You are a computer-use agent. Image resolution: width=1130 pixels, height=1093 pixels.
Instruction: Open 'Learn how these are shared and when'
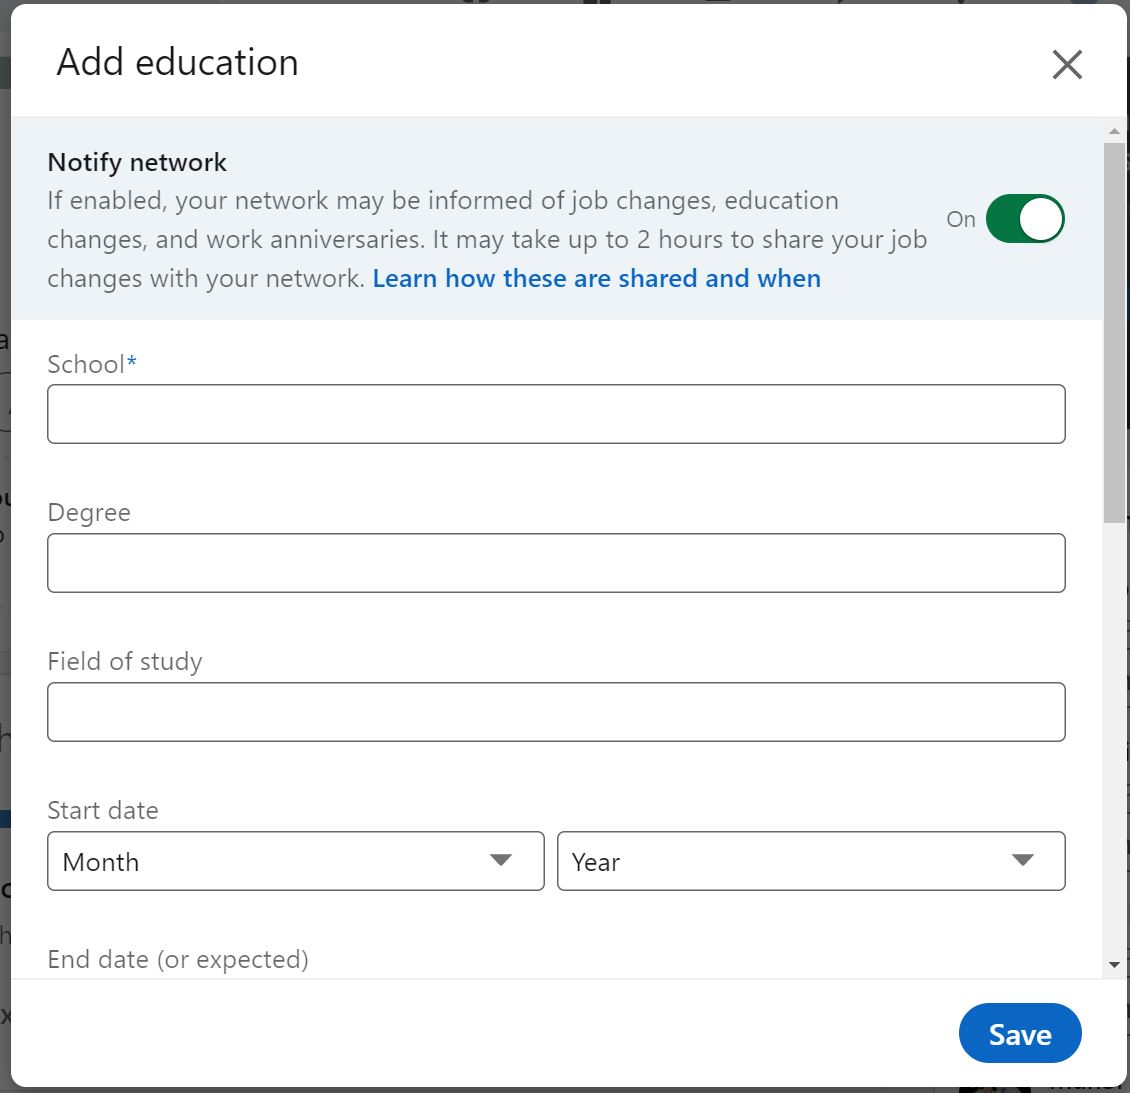(596, 279)
